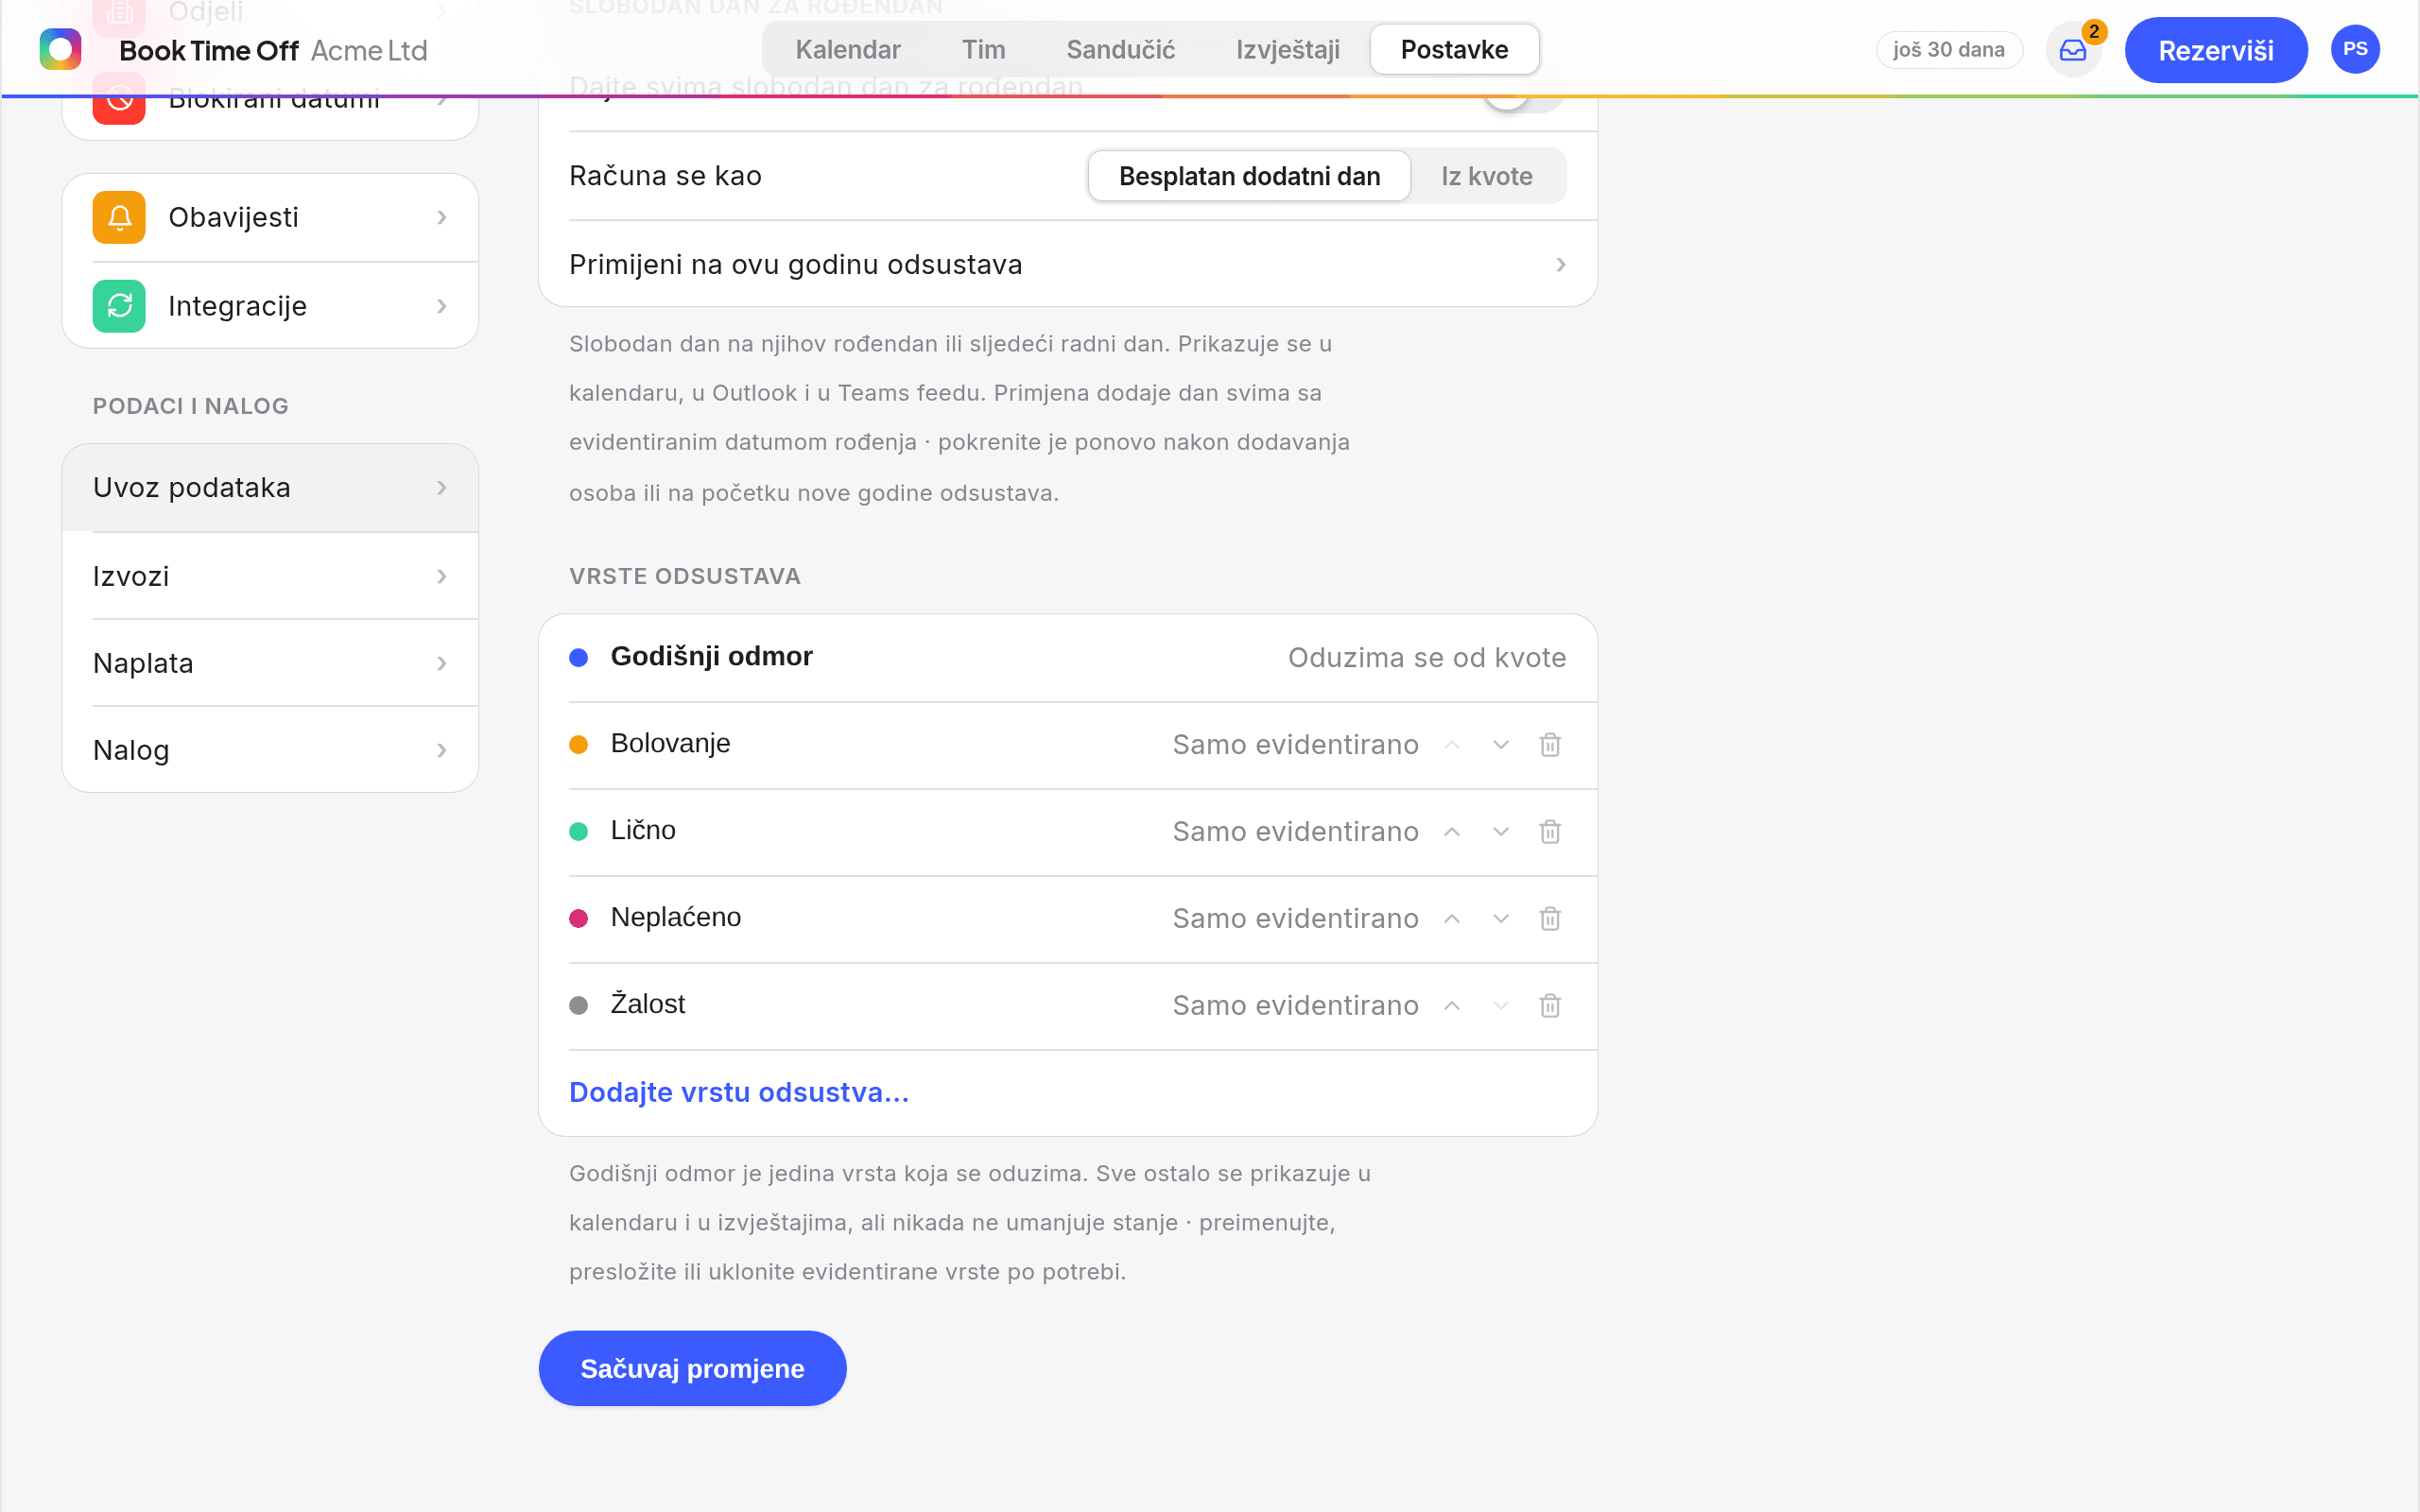The image size is (2420, 1512).
Task: Click the Neplaćeno leave type name
Action: [x=676, y=917]
